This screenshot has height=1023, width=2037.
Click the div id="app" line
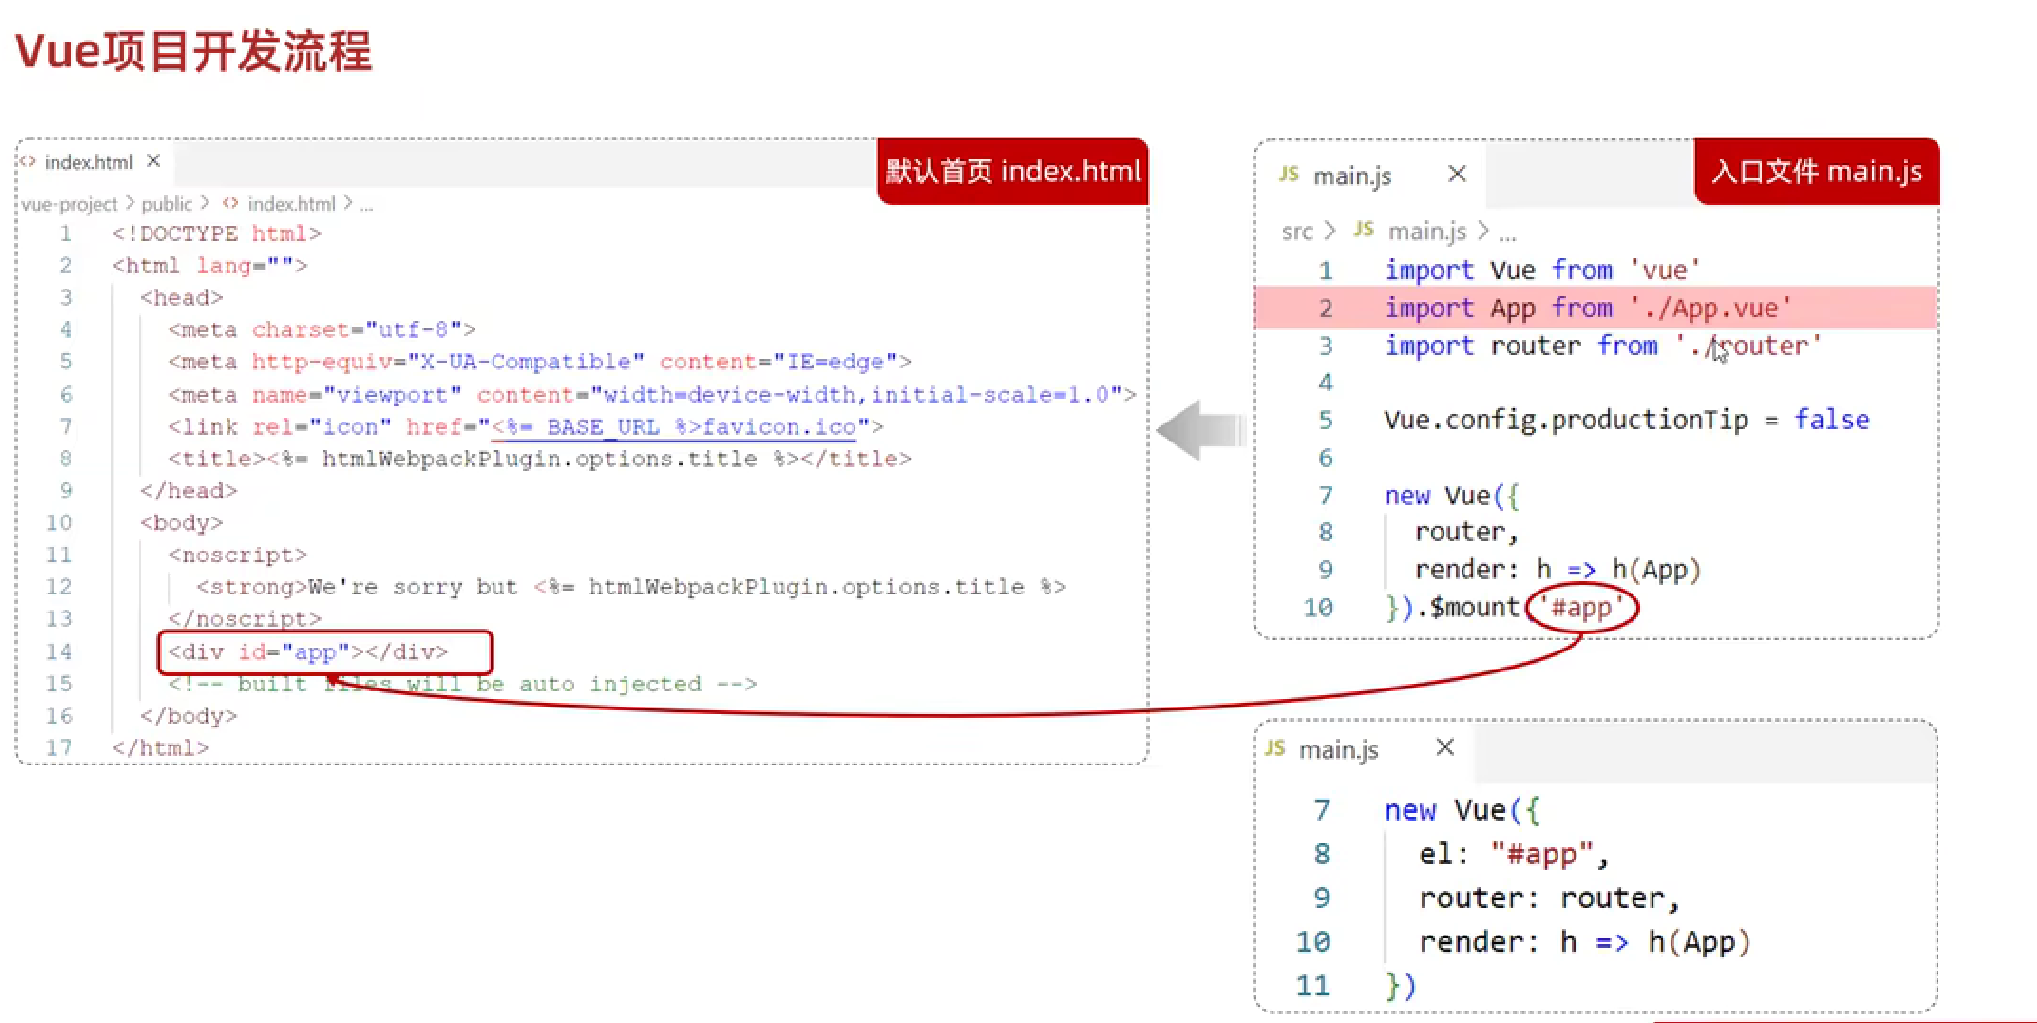click(308, 652)
